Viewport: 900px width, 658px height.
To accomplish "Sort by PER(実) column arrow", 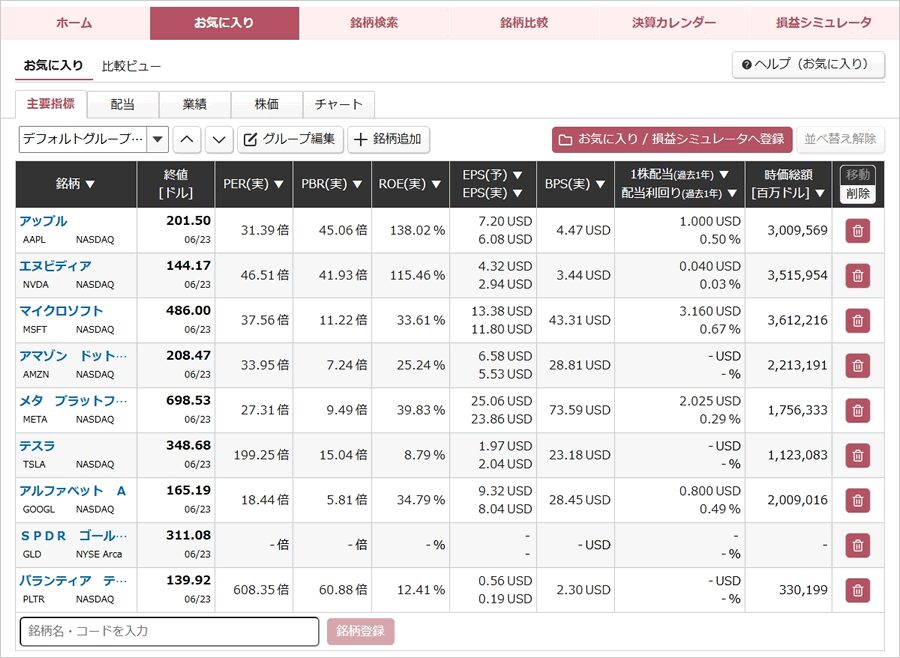I will click(279, 184).
